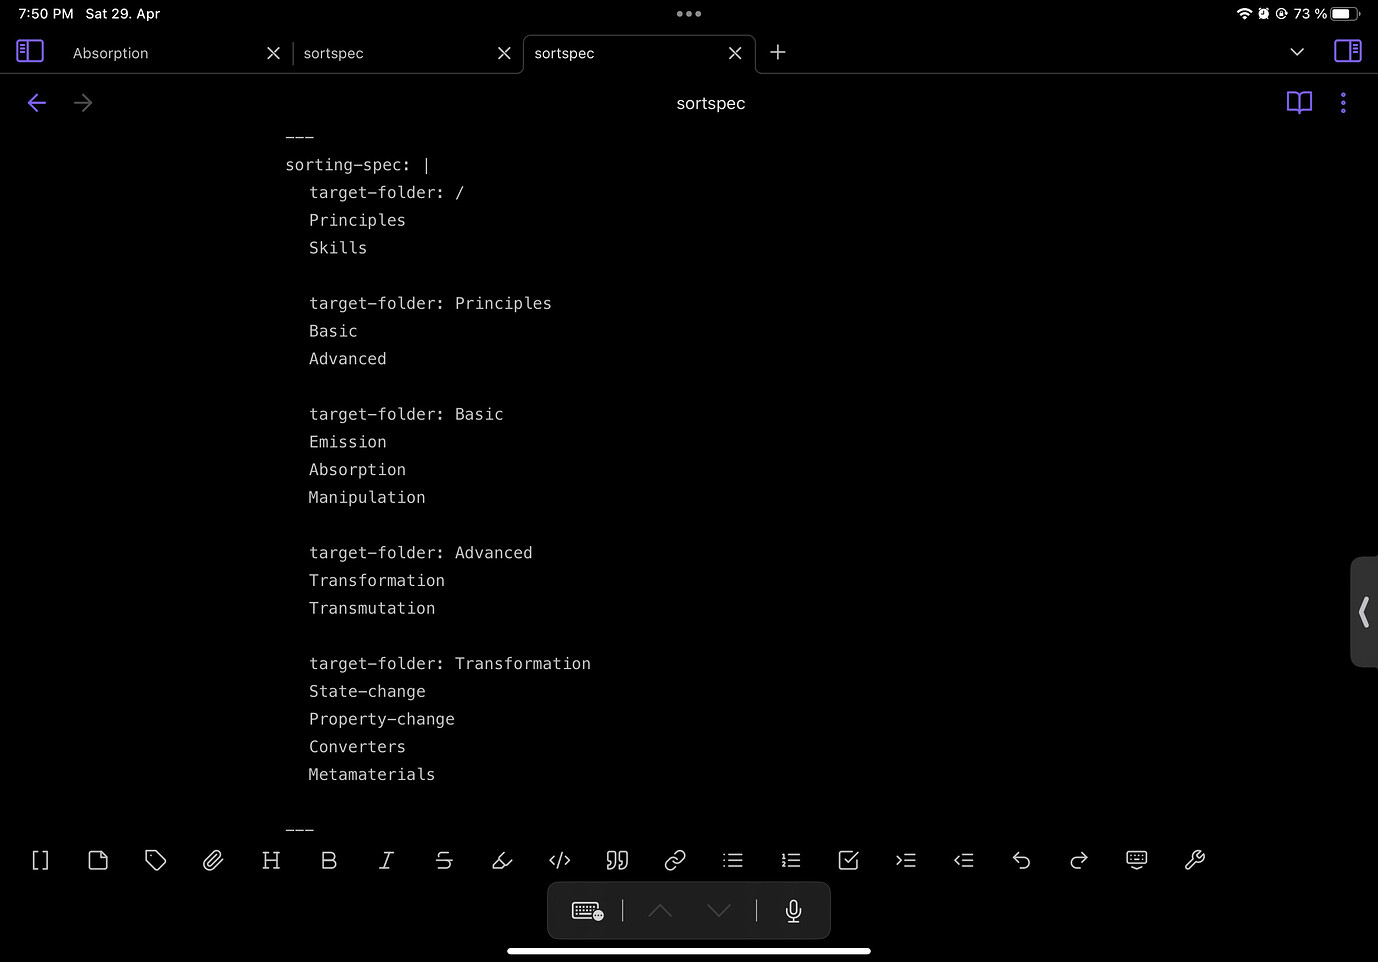
Task: Insert a link with the chain icon
Action: pos(675,860)
